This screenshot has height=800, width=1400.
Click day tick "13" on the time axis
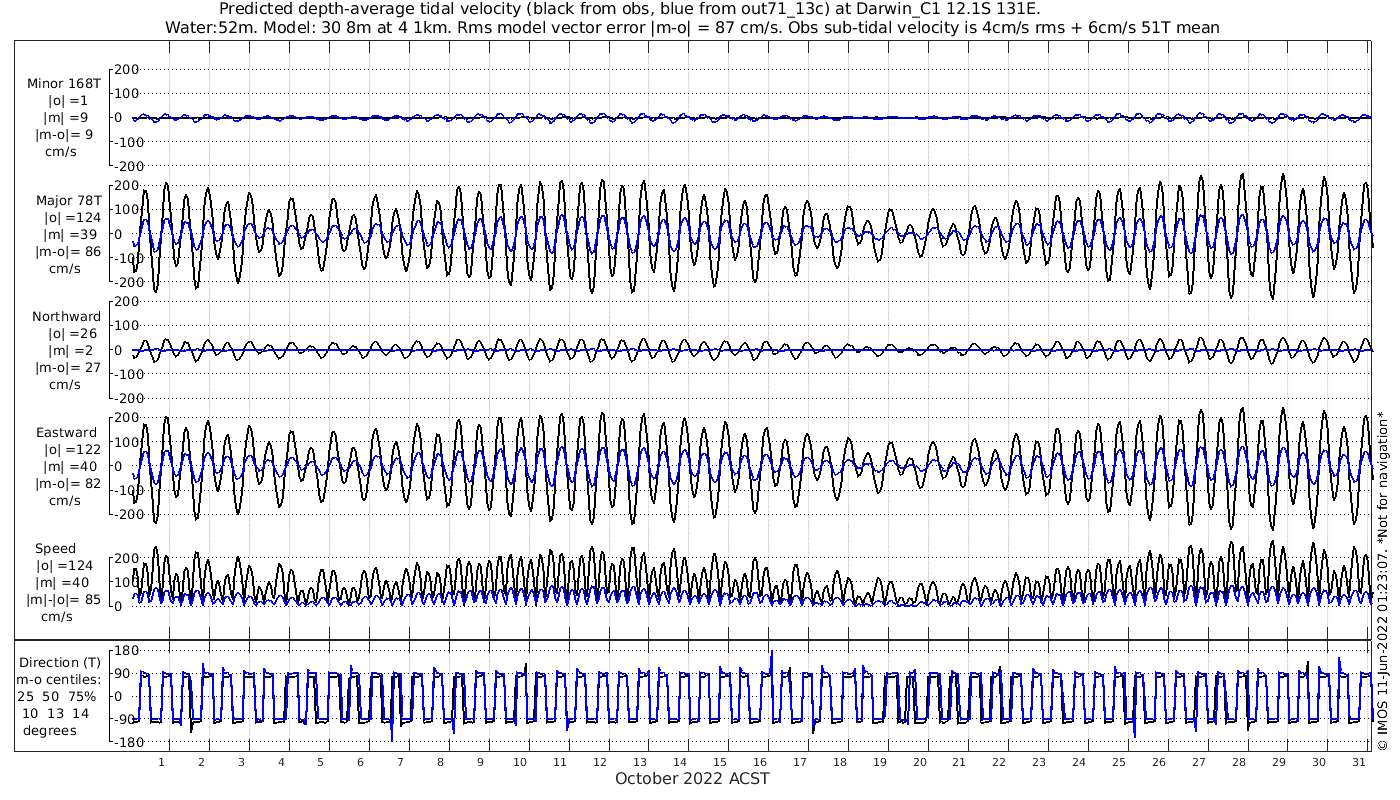[x=640, y=761]
